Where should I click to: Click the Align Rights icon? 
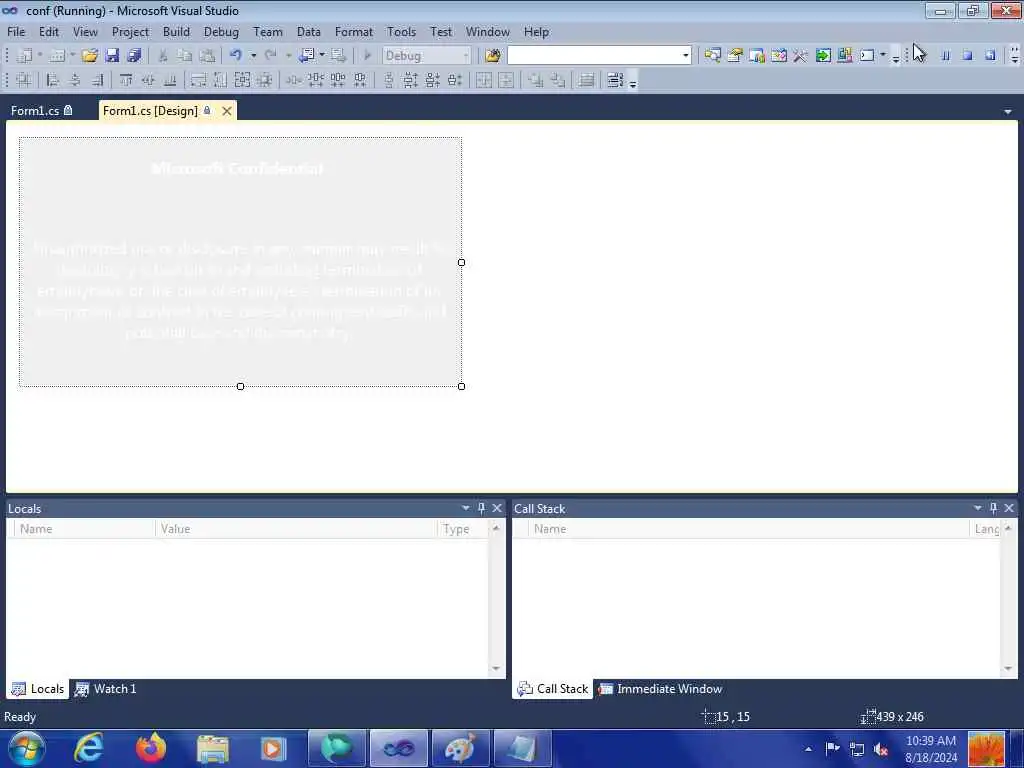coord(97,80)
